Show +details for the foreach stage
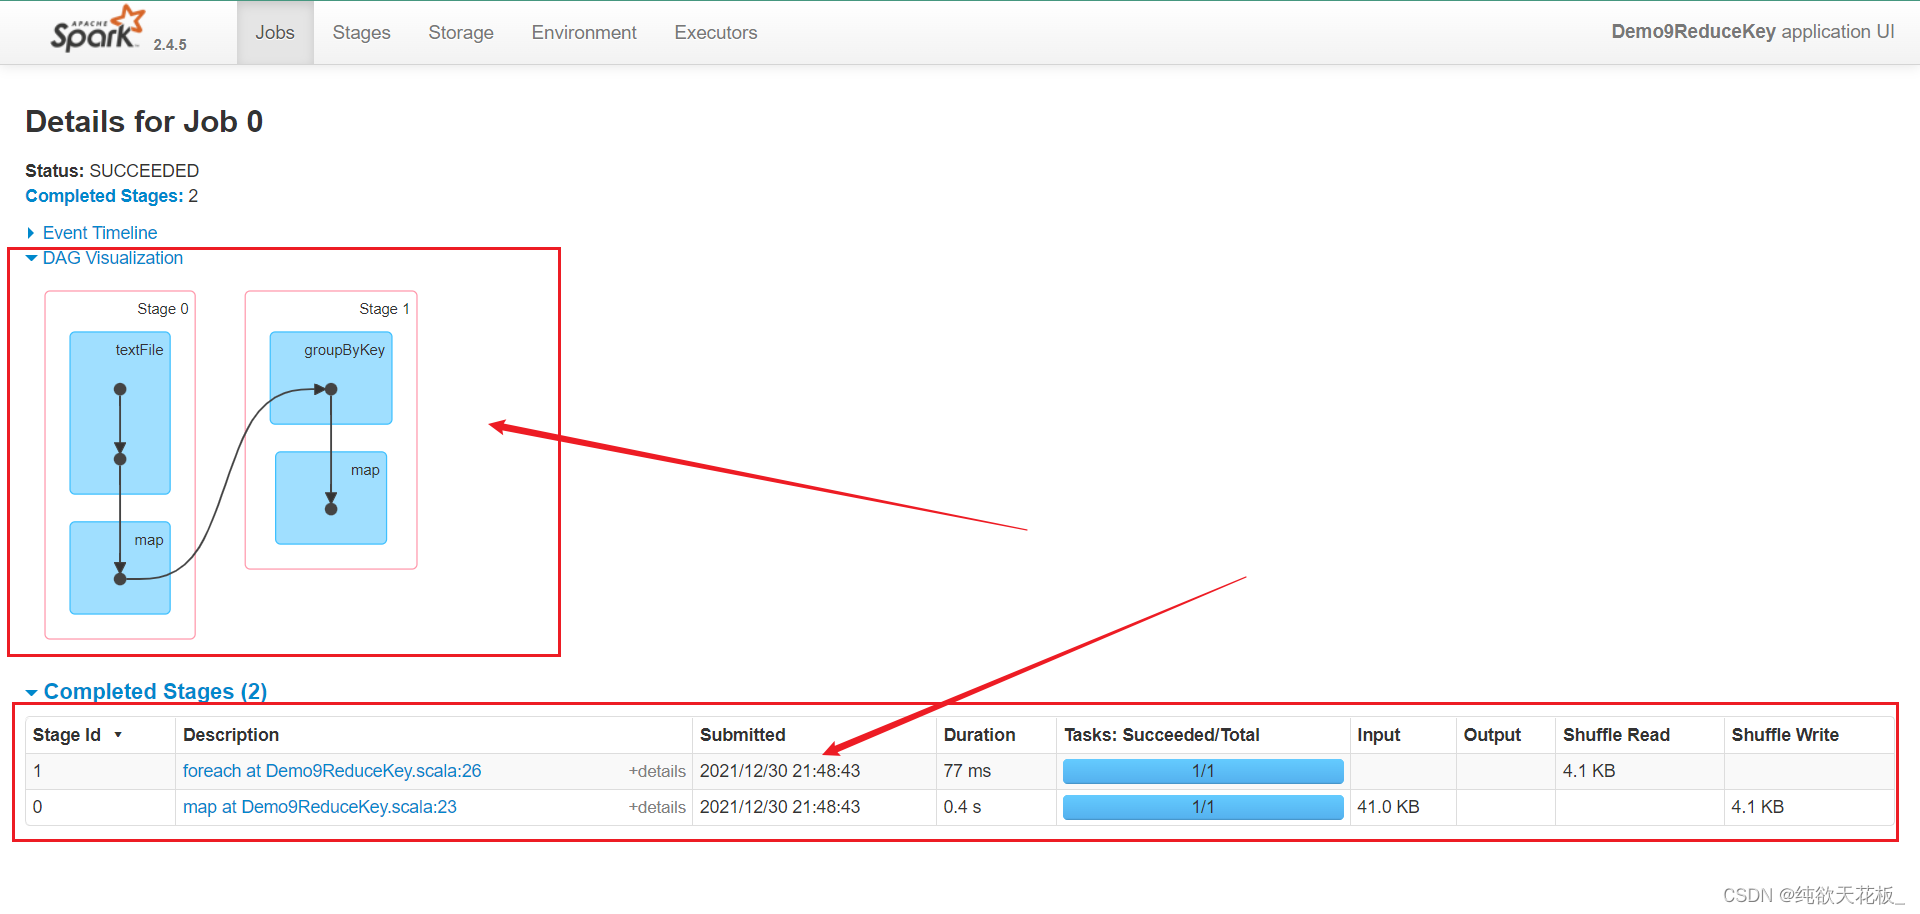This screenshot has width=1920, height=914. (657, 771)
